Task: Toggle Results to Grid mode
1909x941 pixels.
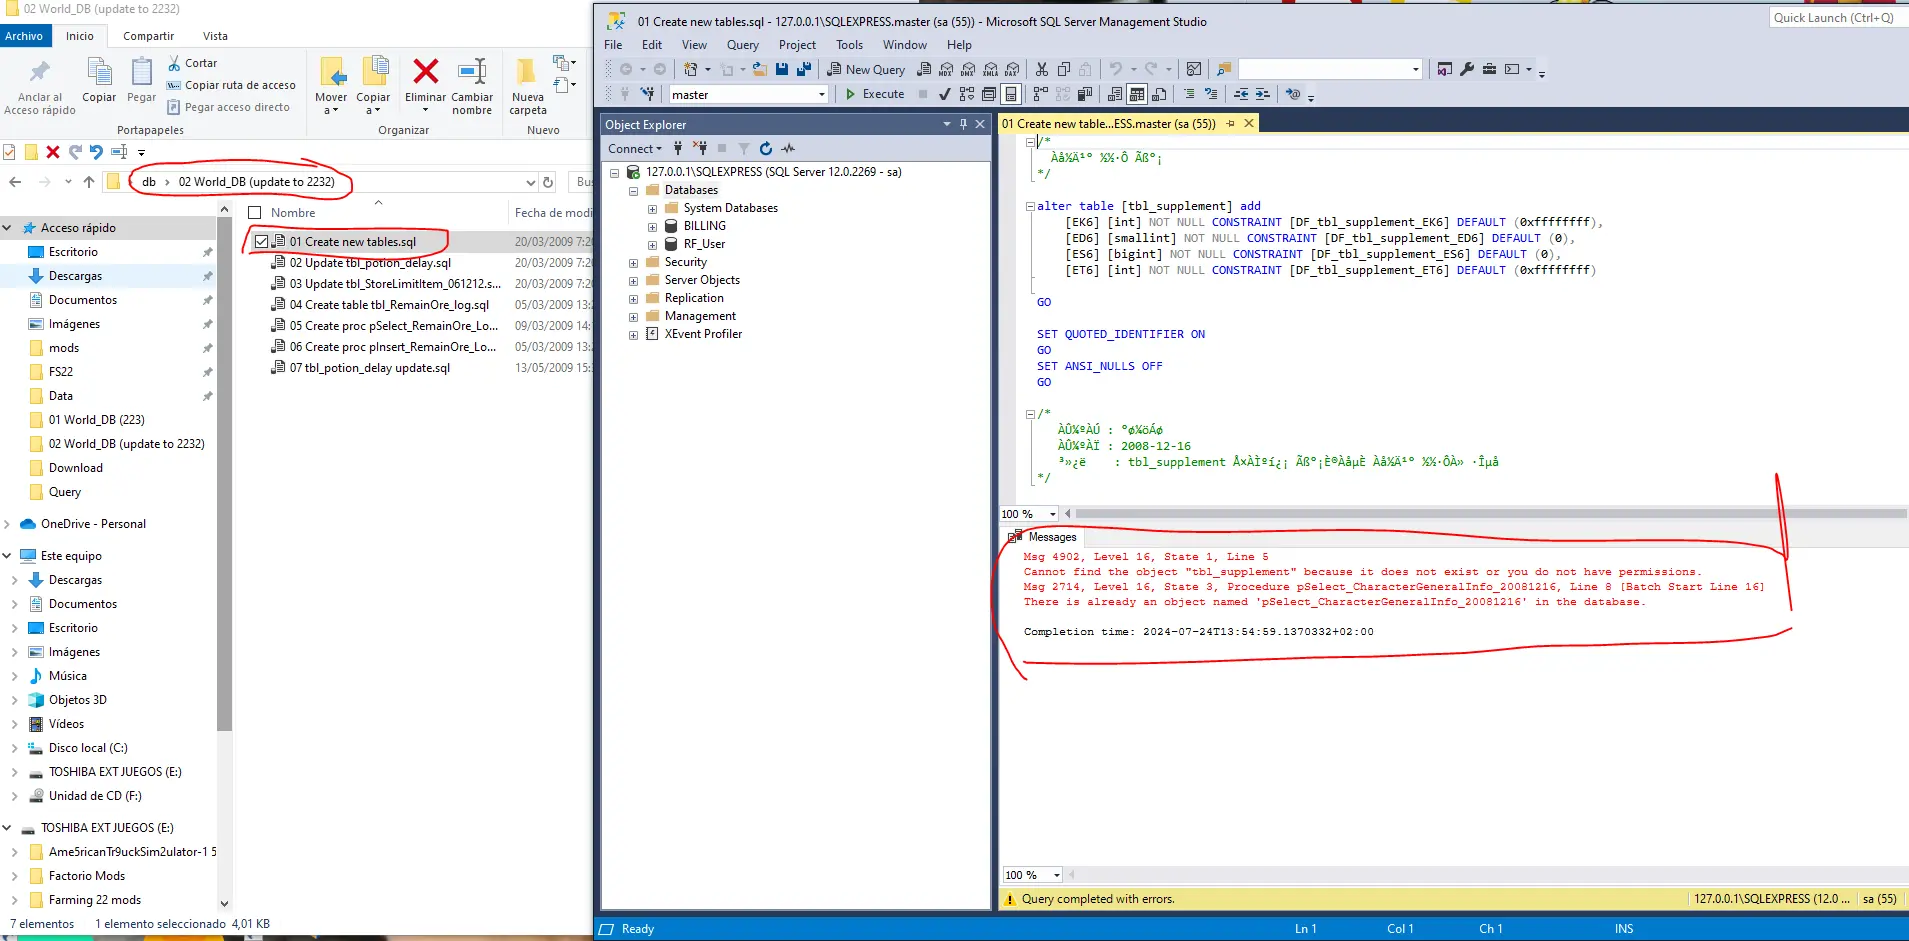Action: click(x=1137, y=94)
